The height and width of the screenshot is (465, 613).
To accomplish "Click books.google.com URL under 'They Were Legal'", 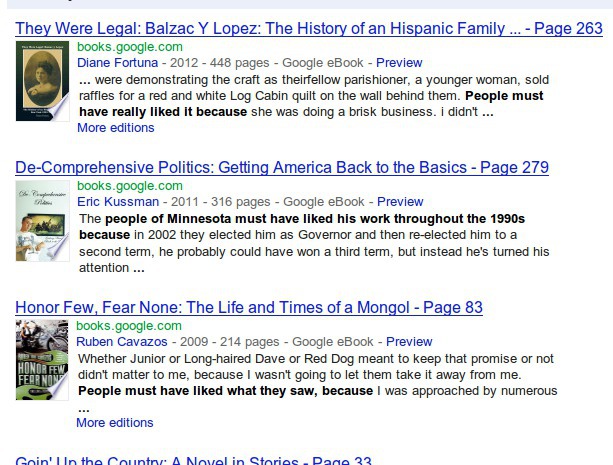I will click(130, 46).
